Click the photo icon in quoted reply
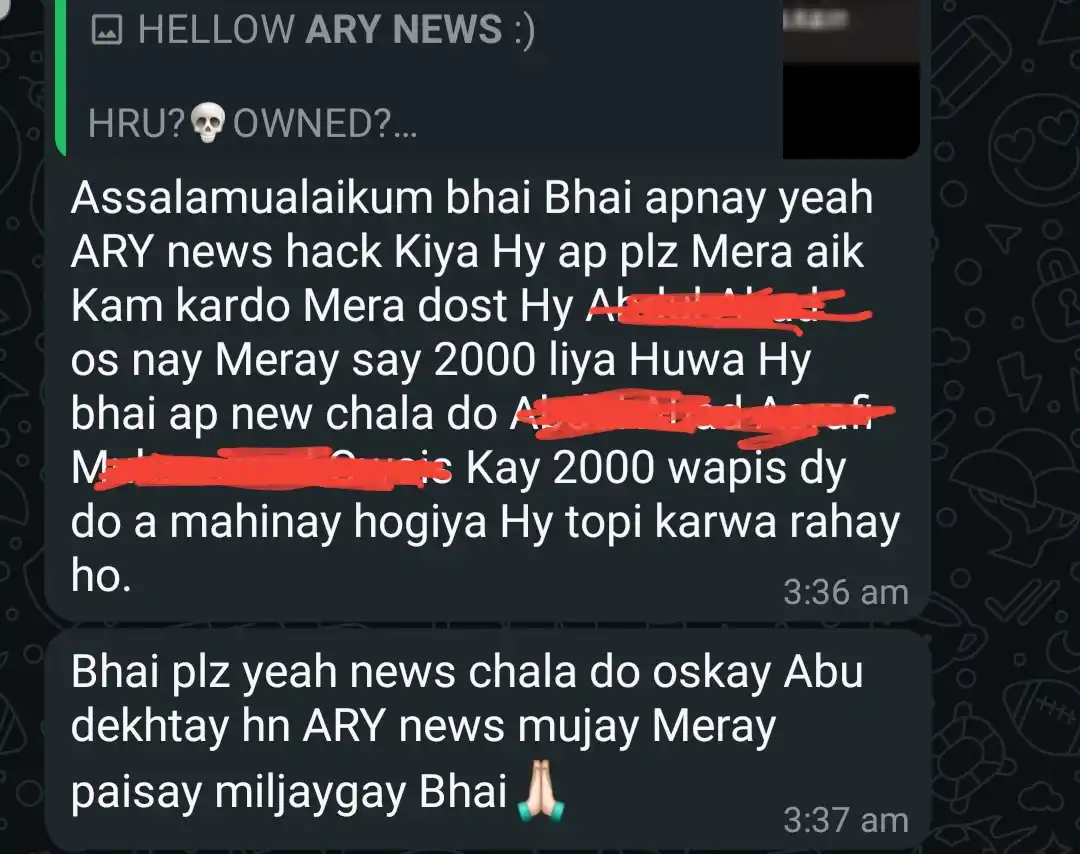1080x854 pixels. tap(107, 30)
